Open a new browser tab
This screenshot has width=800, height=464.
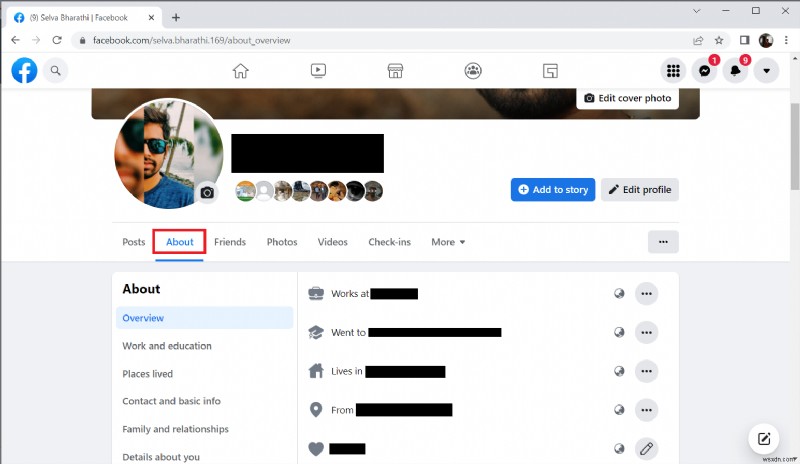tap(176, 17)
